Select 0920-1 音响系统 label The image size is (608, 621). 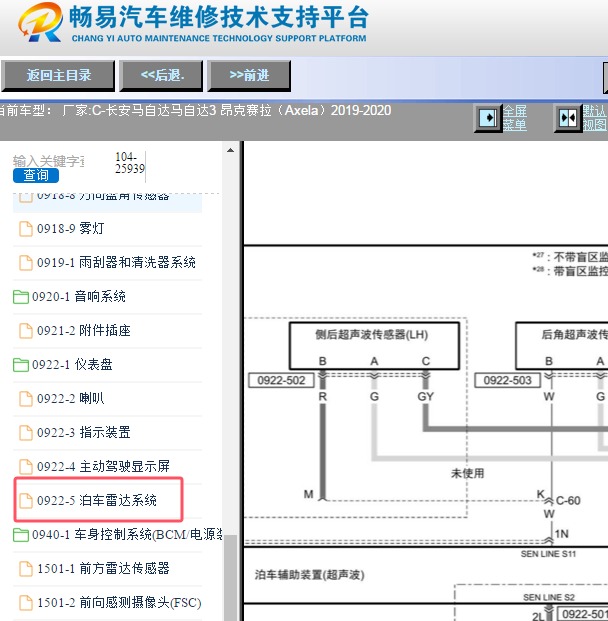(79, 296)
